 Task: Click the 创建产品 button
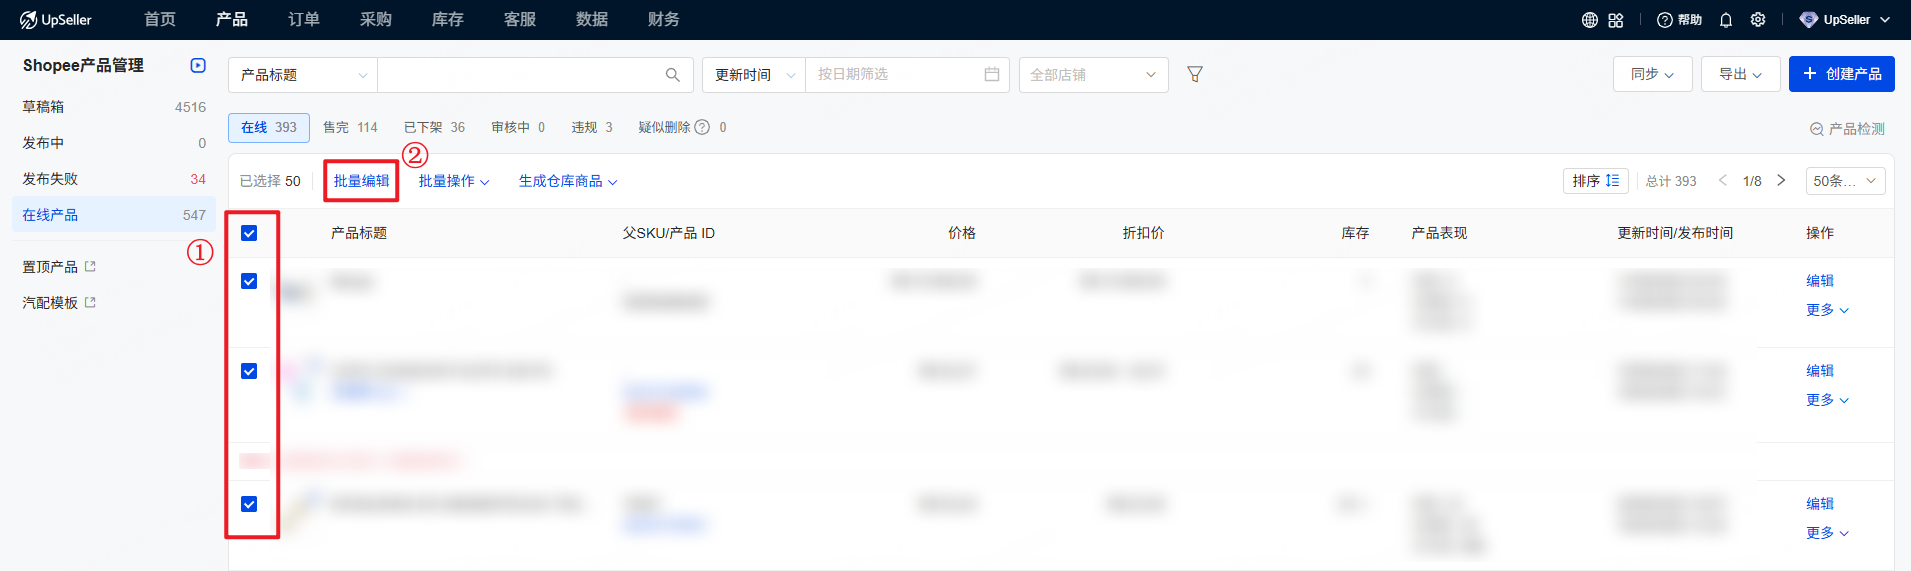1841,74
